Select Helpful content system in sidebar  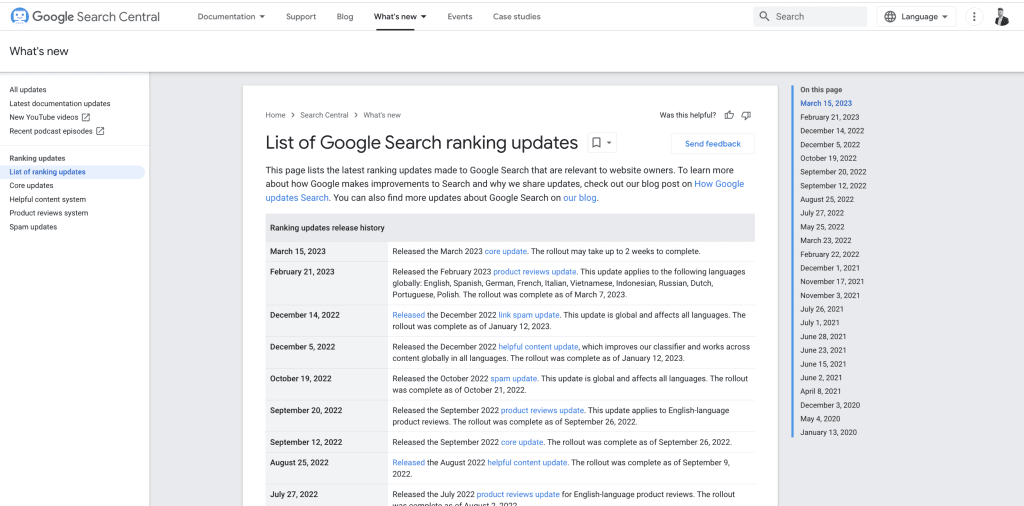click(x=48, y=199)
